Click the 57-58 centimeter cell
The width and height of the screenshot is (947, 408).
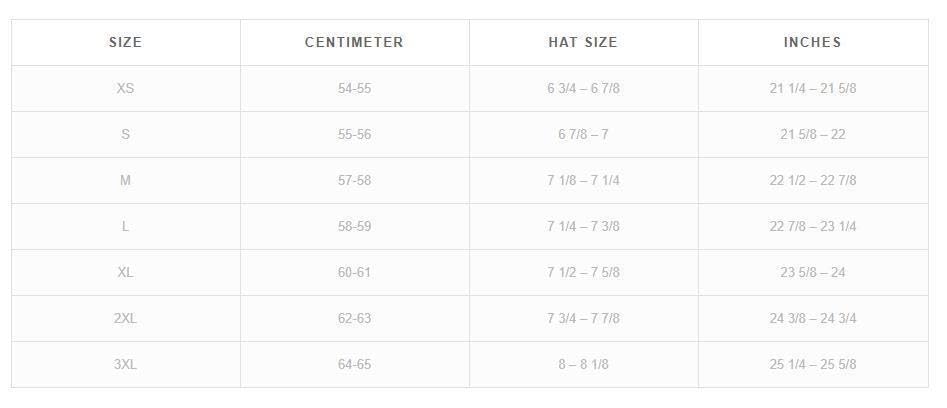click(354, 180)
